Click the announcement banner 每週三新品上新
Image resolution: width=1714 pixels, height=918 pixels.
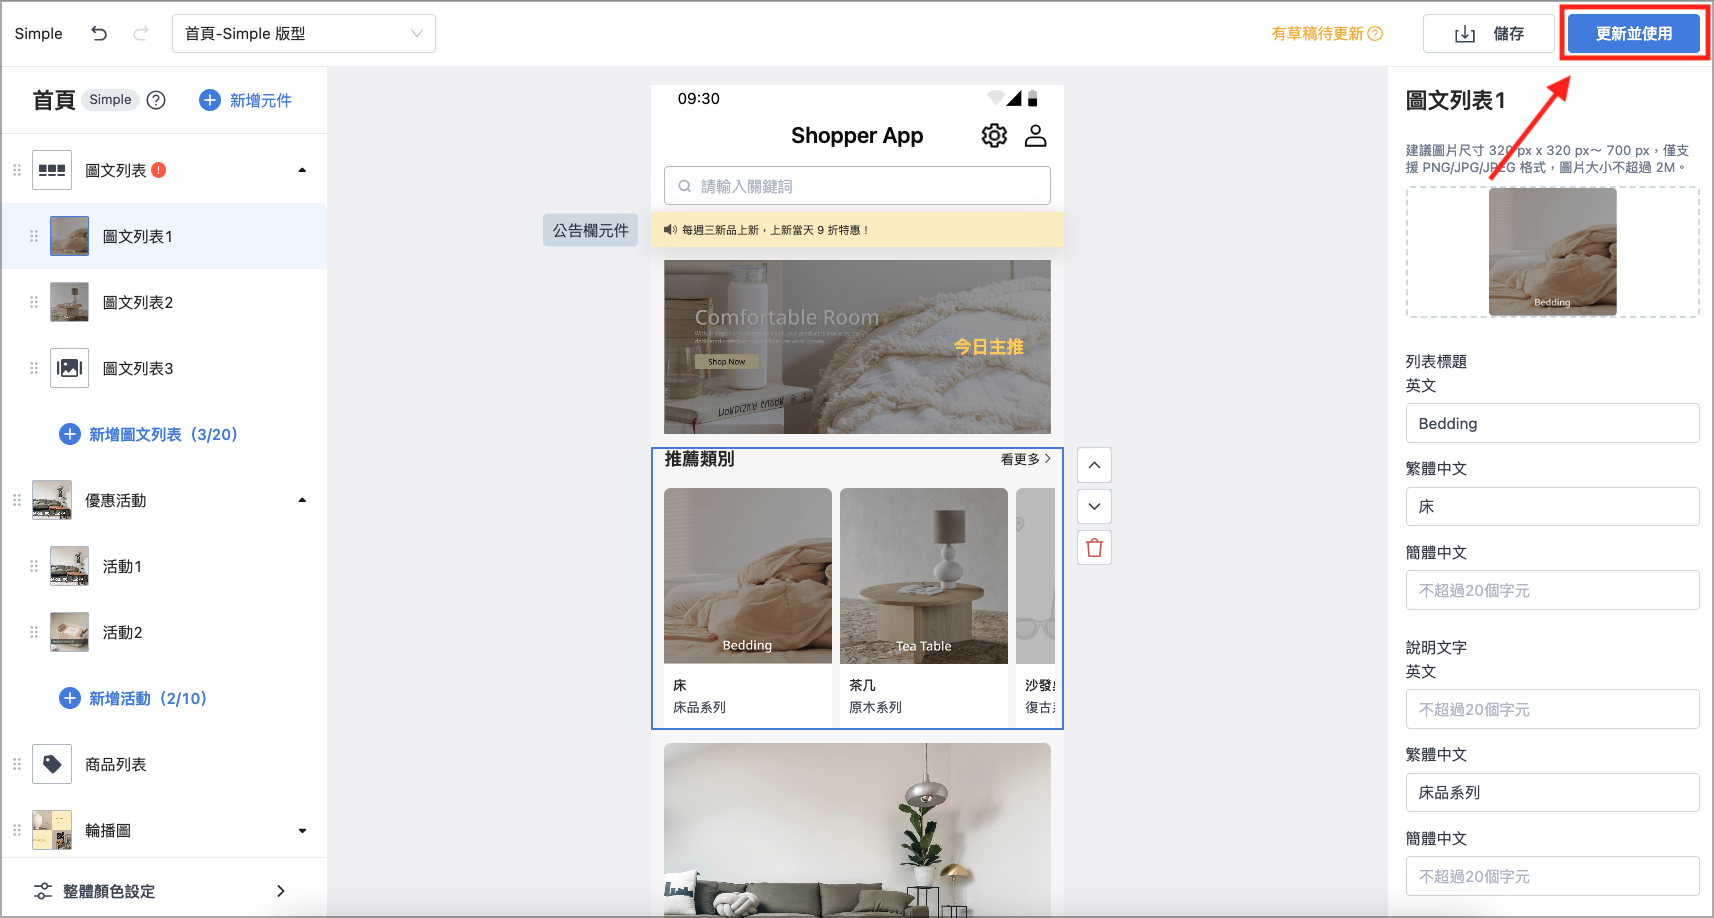pos(857,230)
